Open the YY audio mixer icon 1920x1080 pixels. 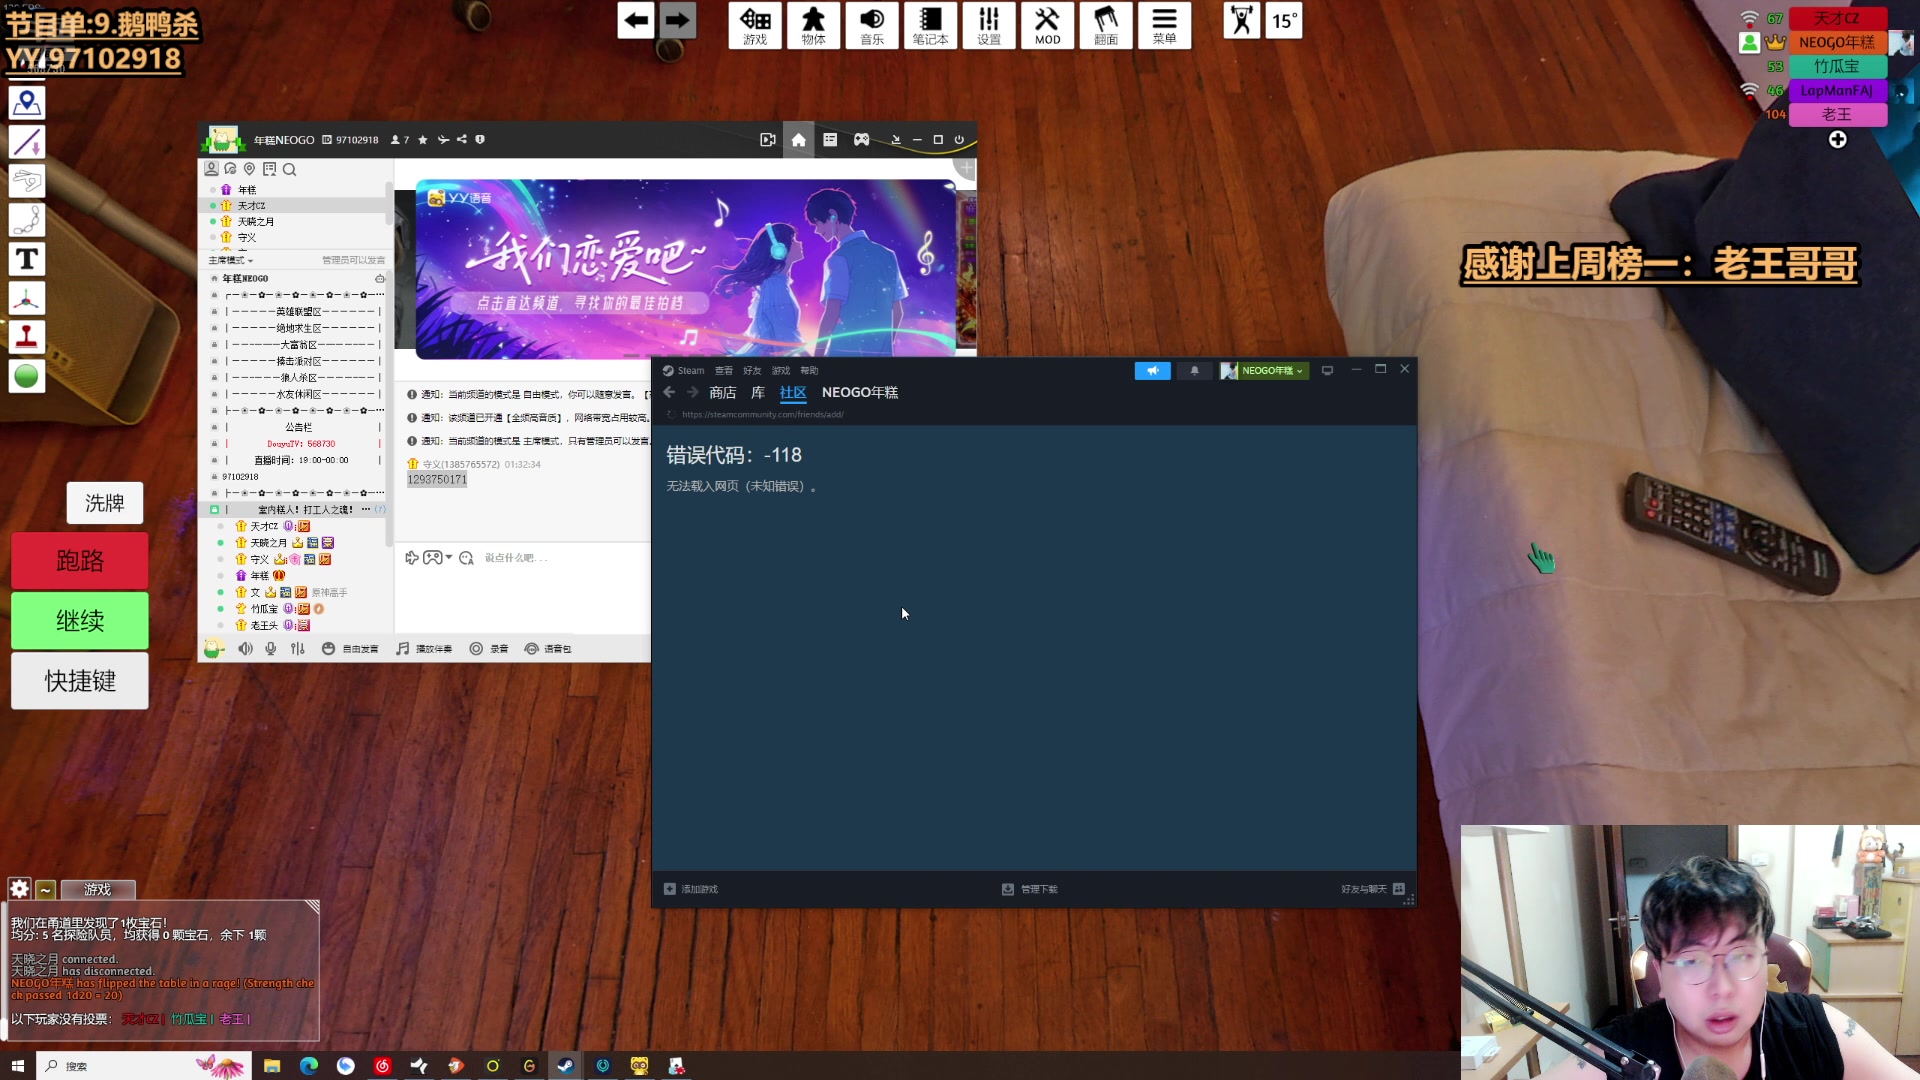pos(297,649)
